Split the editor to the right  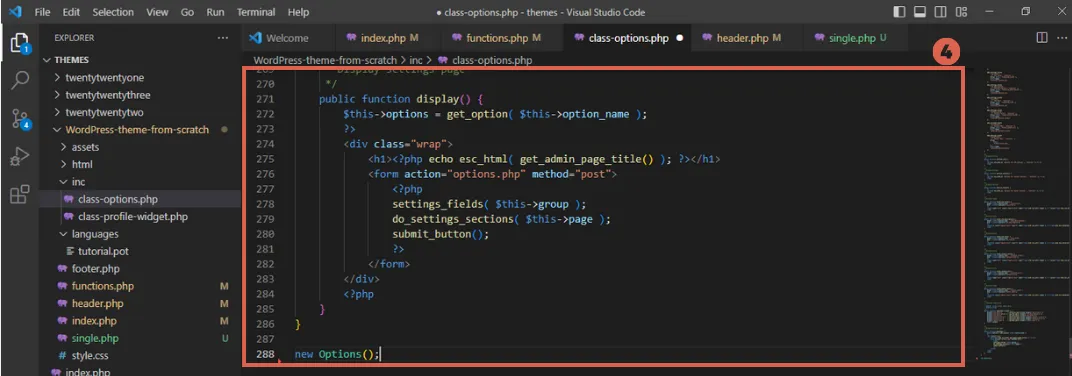click(x=1042, y=38)
